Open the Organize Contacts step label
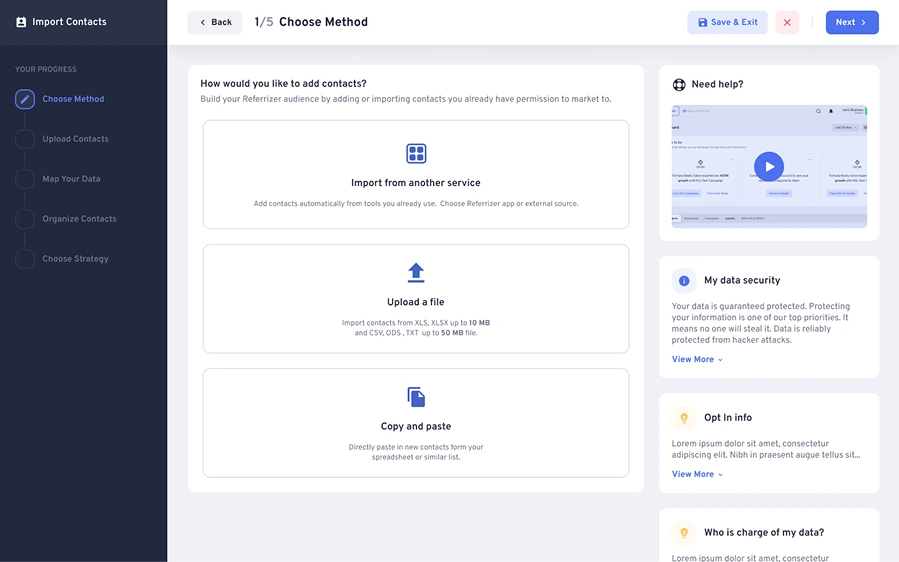899x562 pixels. [x=79, y=218]
